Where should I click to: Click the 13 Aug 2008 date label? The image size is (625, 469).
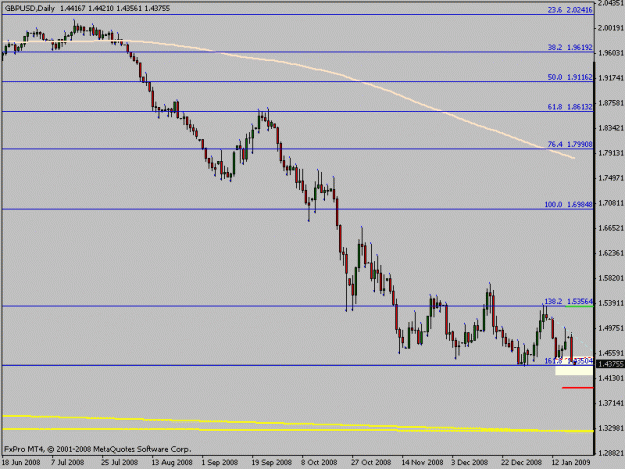click(x=172, y=462)
